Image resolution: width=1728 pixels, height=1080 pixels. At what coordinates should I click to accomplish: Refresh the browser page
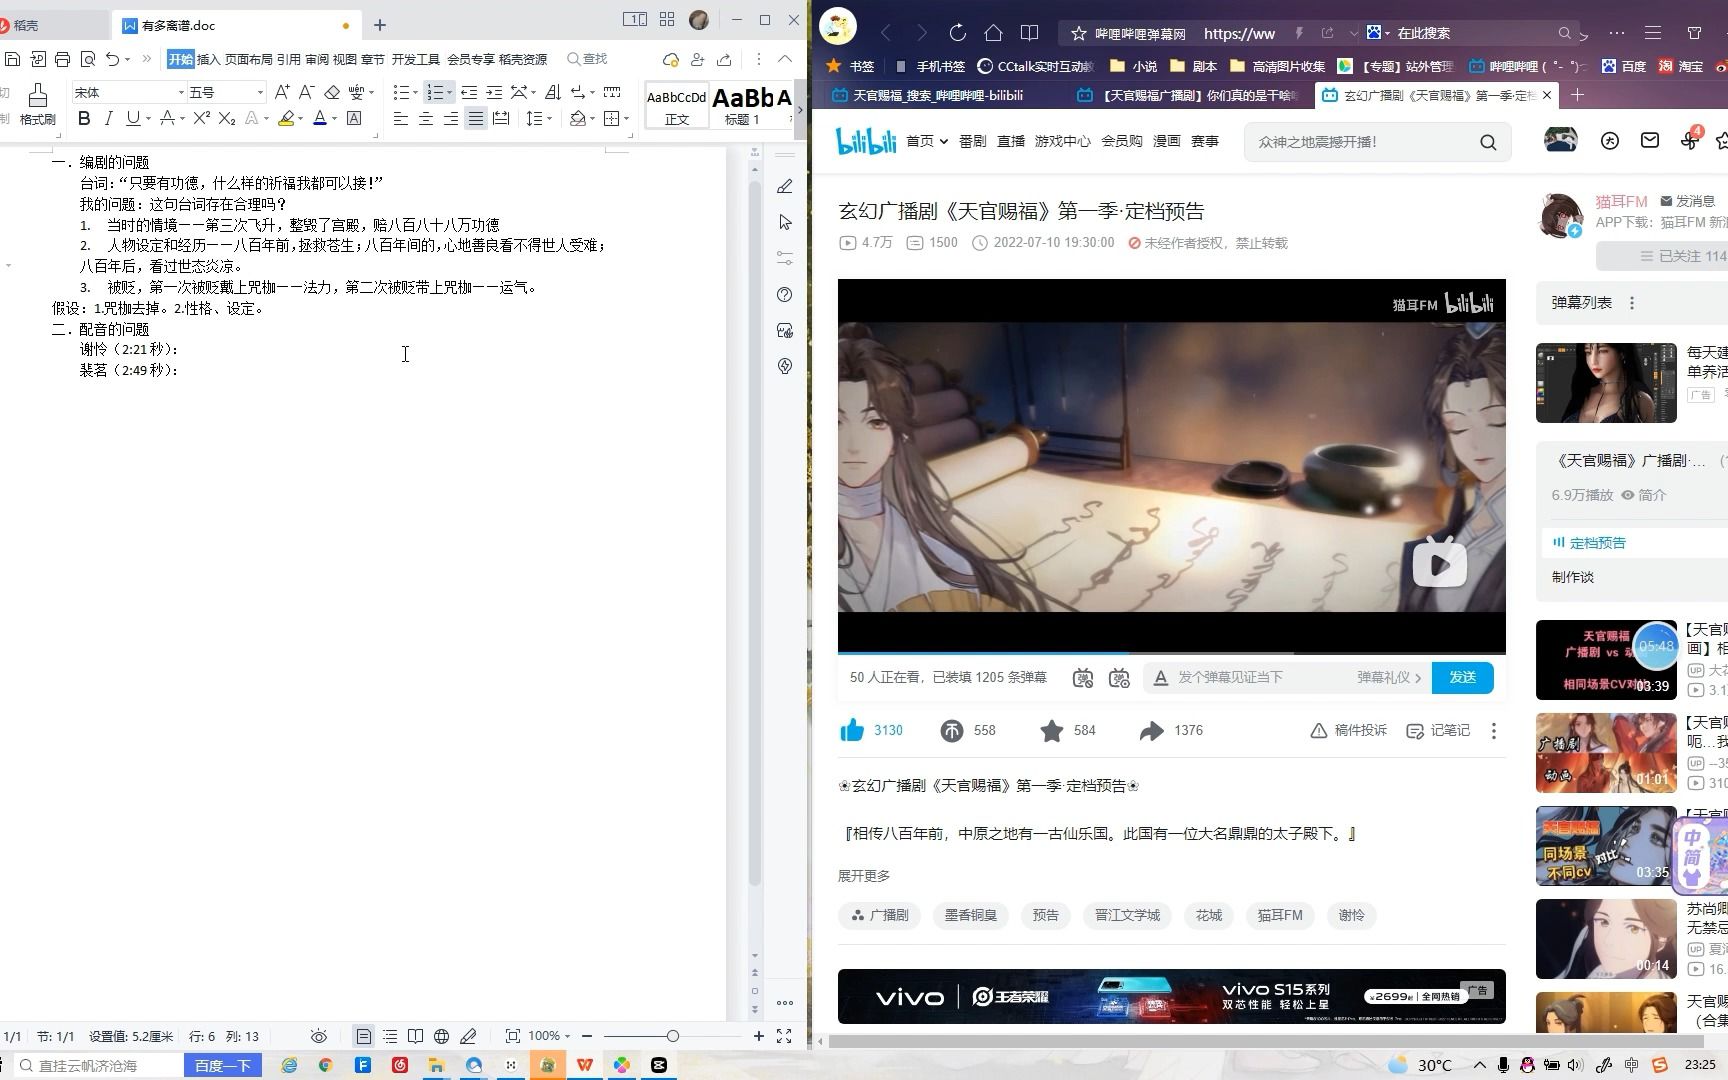pos(957,33)
